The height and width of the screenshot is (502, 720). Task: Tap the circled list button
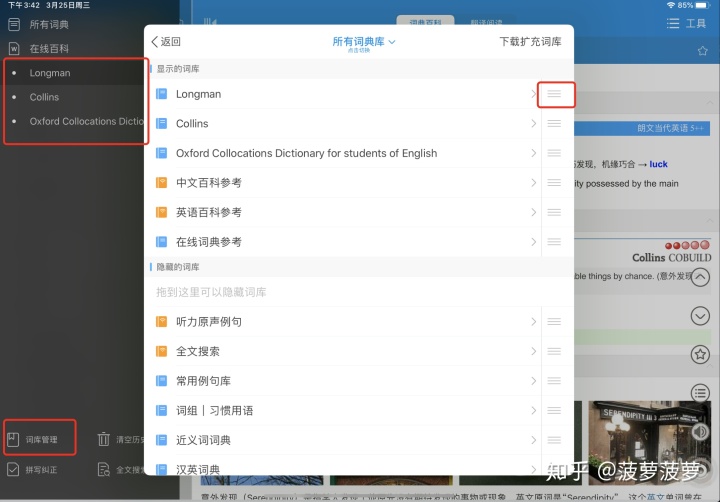pos(700,393)
